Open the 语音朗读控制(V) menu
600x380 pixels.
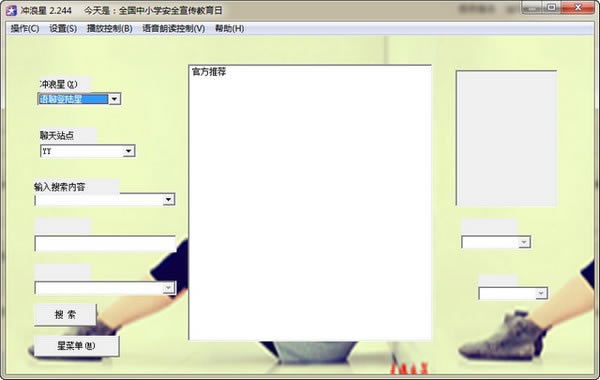[174, 29]
